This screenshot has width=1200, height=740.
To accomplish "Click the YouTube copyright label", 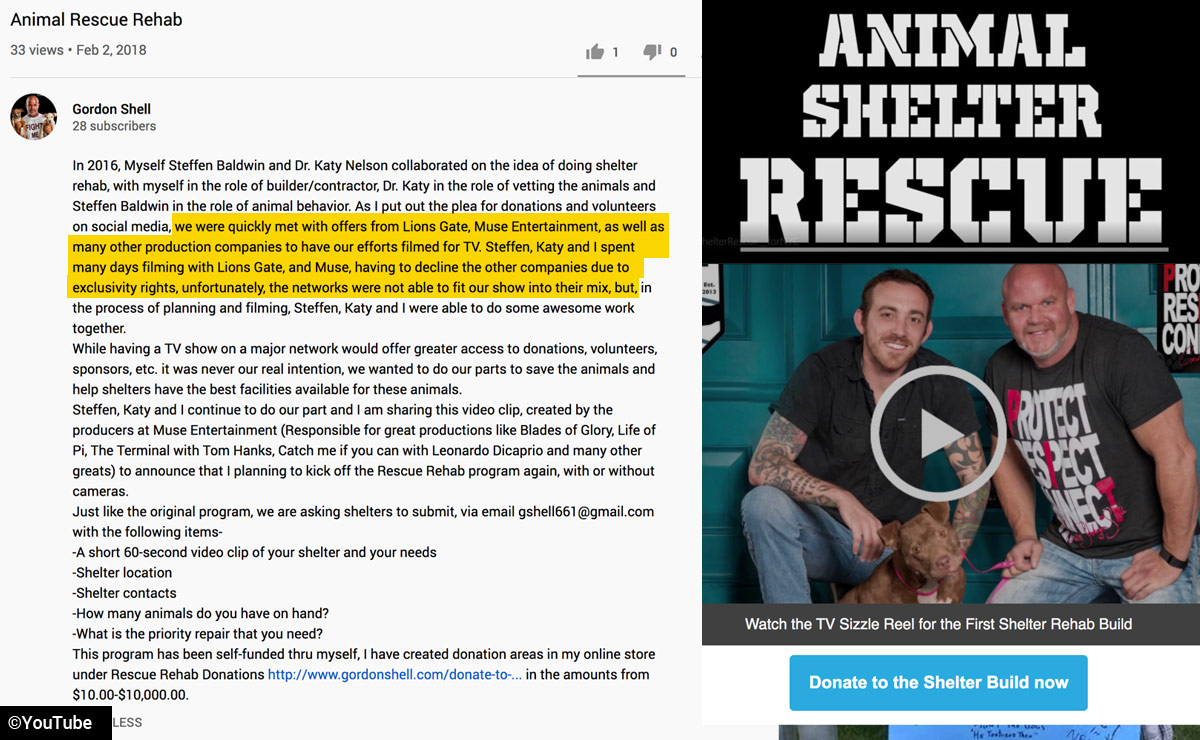I will 56,722.
